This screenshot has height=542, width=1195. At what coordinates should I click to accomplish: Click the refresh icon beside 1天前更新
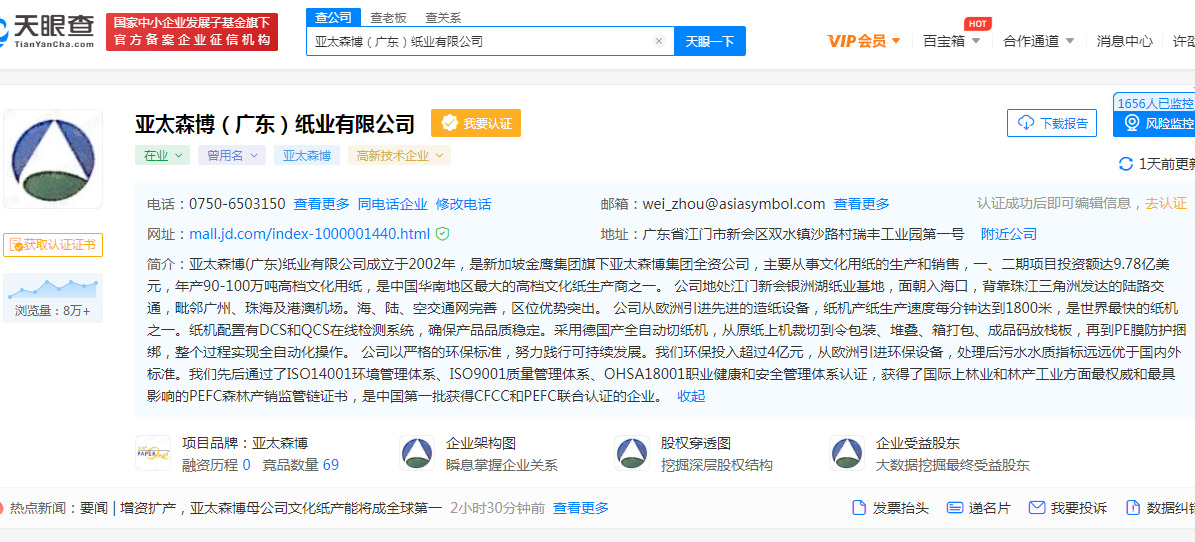pos(1126,163)
